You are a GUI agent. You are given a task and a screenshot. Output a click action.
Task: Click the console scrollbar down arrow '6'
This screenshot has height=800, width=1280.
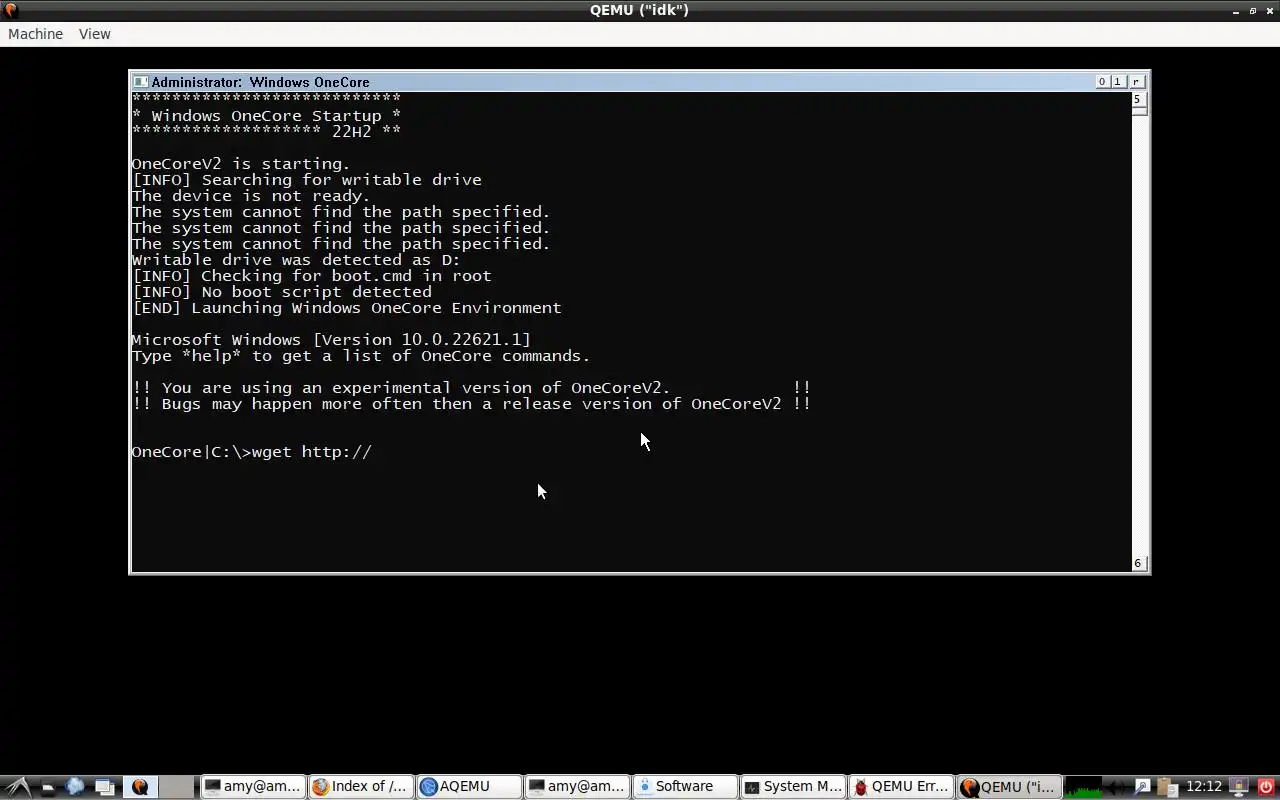(1138, 563)
